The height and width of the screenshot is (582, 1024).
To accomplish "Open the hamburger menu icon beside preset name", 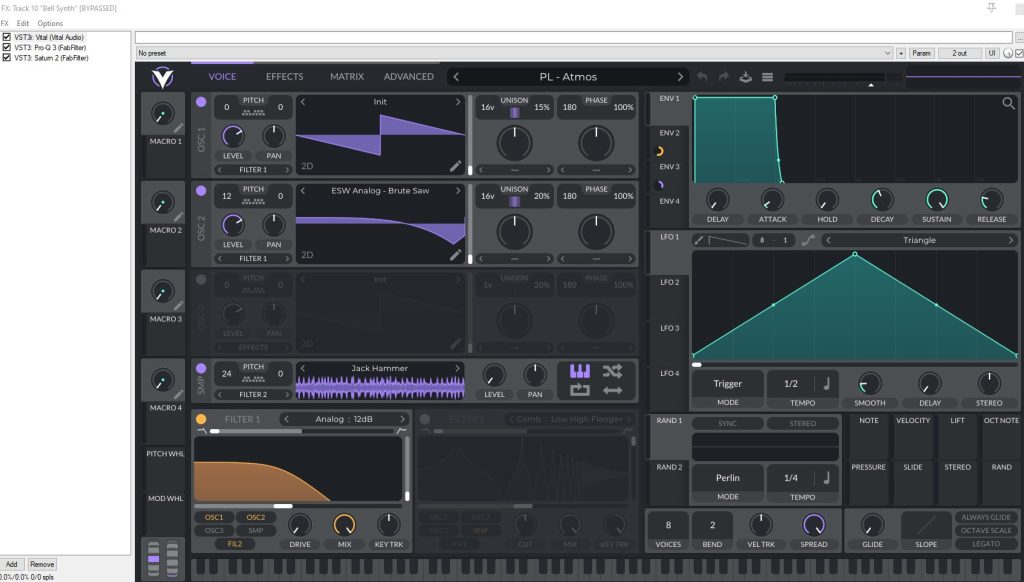I will point(767,77).
